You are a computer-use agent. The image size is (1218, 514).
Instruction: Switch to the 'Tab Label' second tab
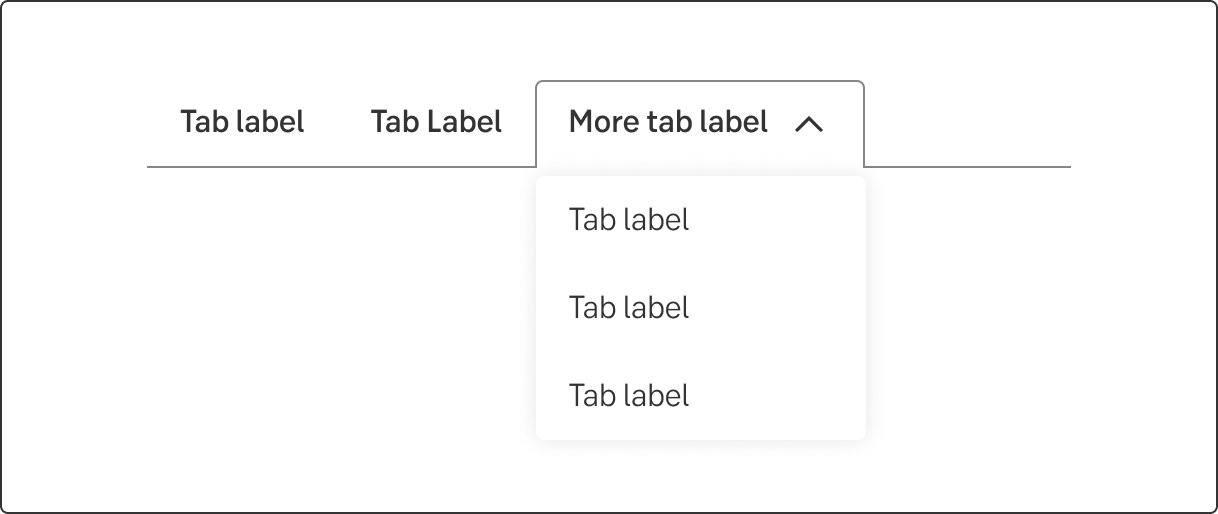(436, 122)
